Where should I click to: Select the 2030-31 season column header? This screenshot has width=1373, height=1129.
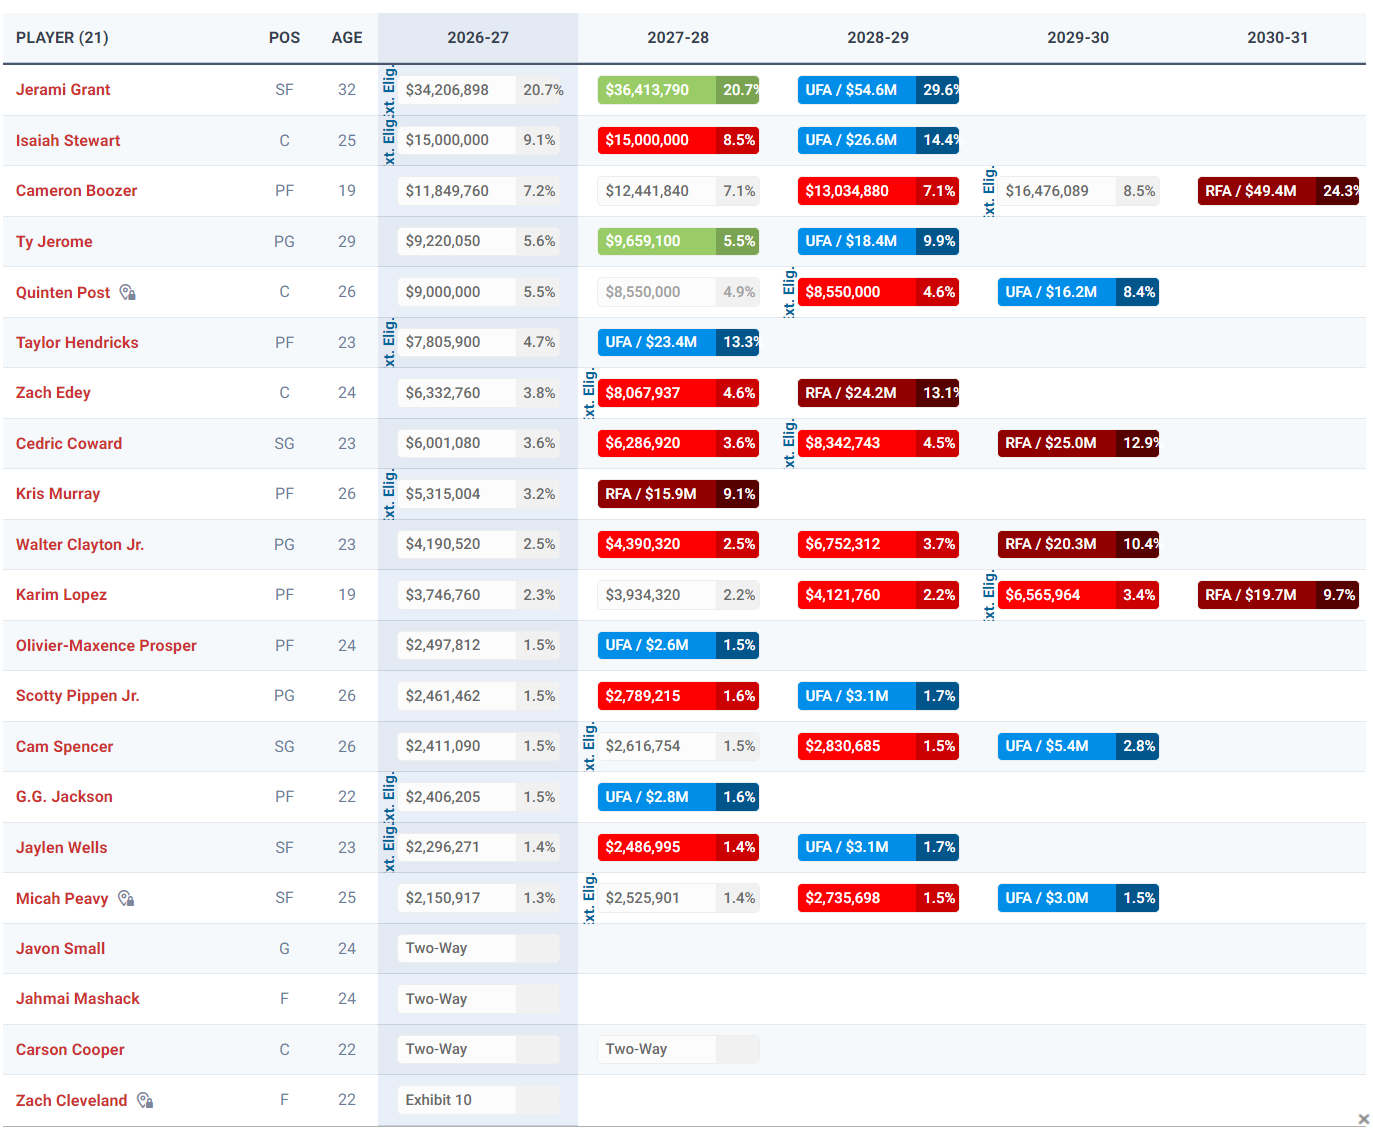click(1278, 38)
